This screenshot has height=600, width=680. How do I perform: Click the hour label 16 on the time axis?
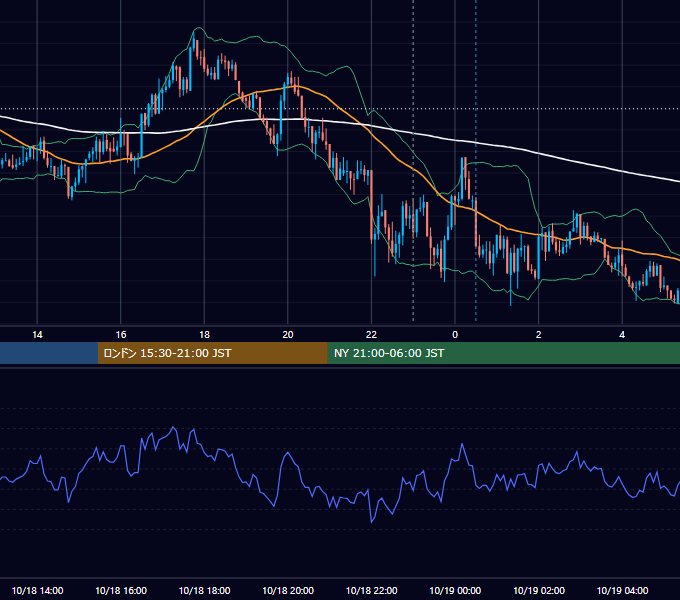click(121, 335)
